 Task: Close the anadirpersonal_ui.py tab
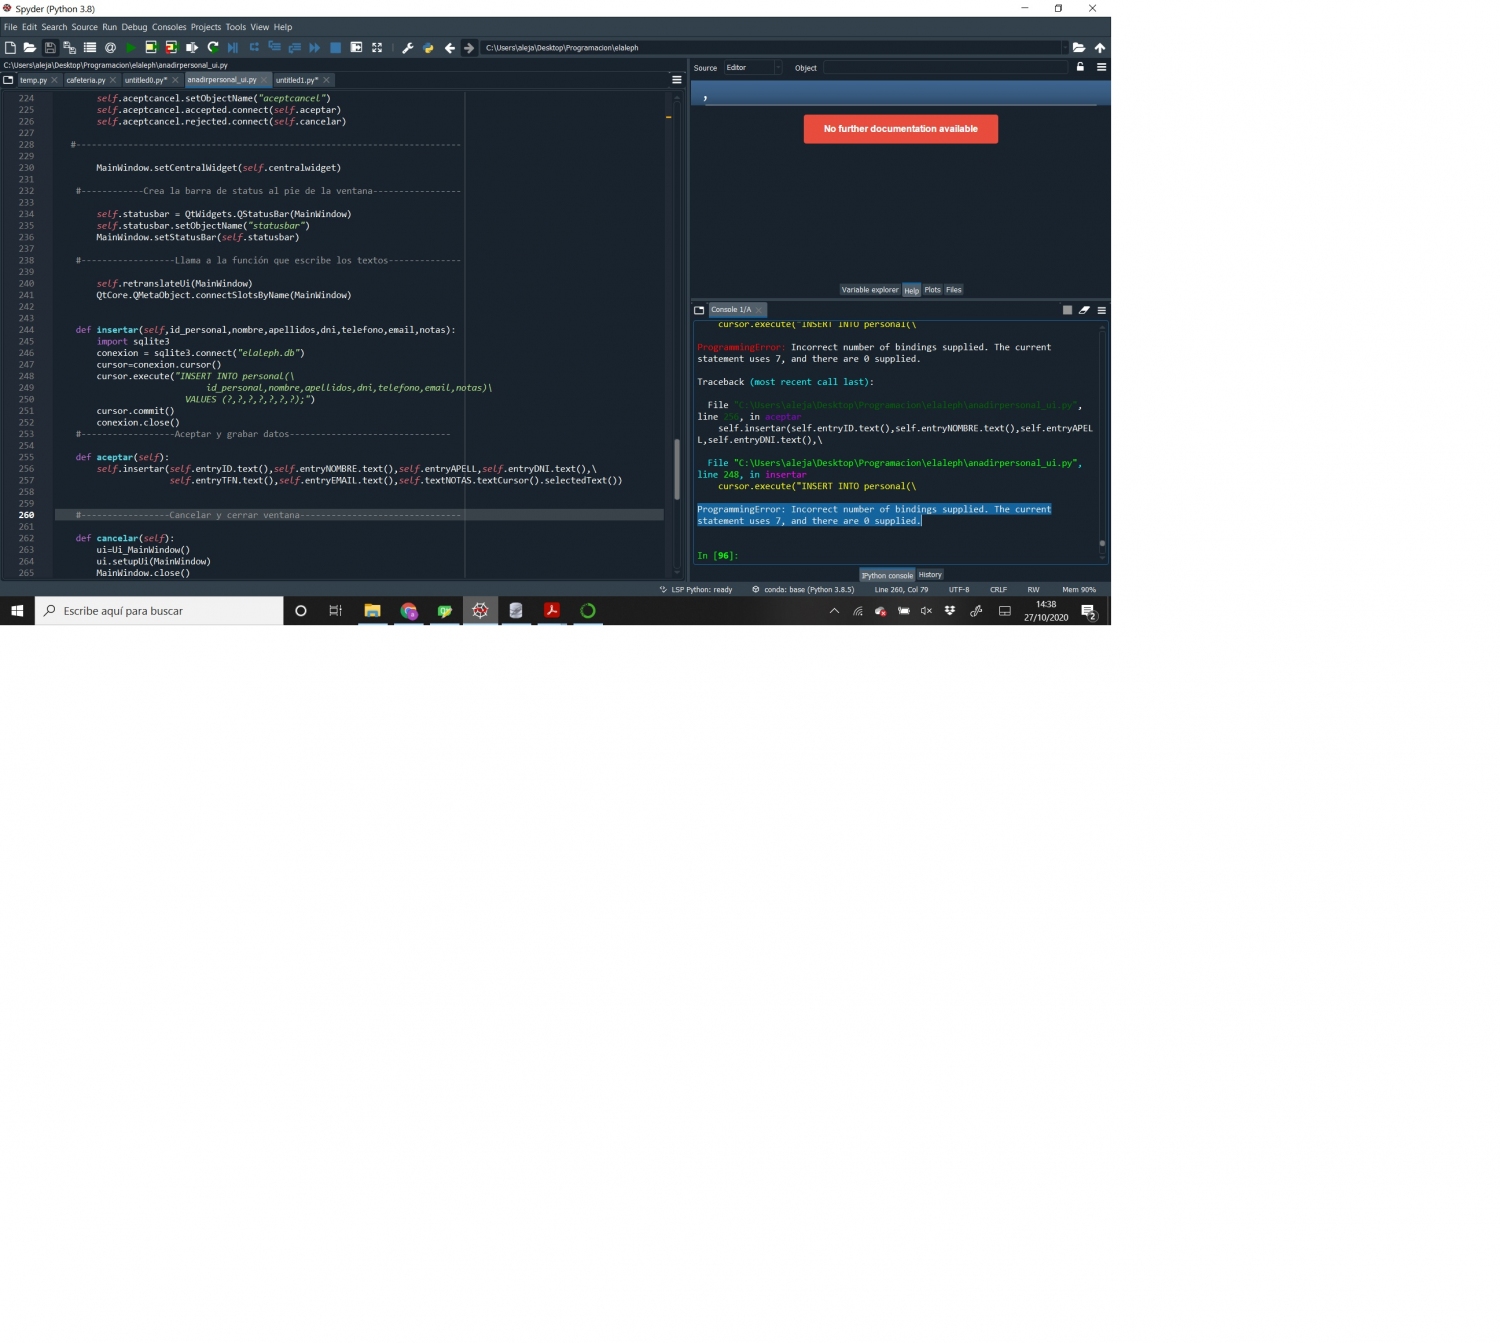265,80
